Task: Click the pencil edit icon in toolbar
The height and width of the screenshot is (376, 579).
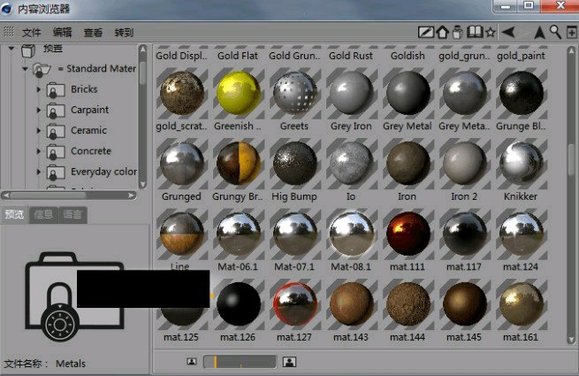Action: click(426, 32)
